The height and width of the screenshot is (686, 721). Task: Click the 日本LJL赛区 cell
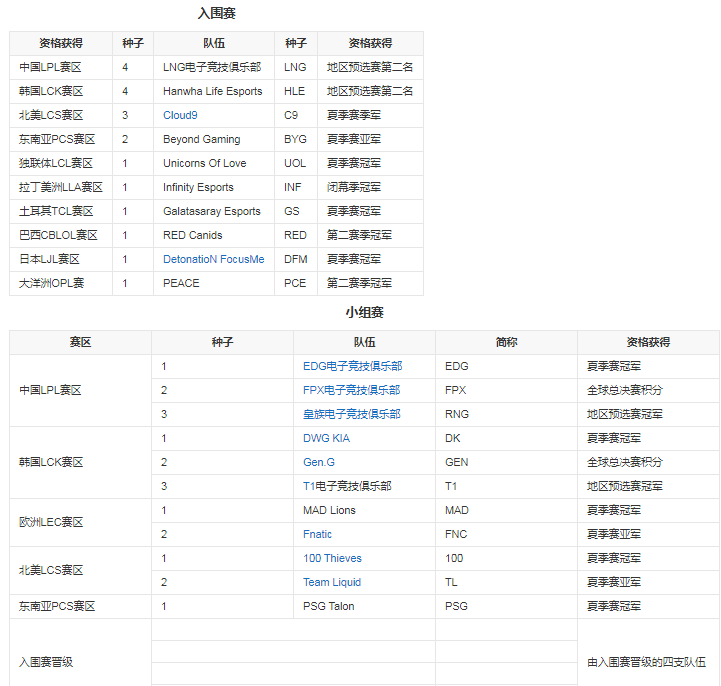point(61,259)
